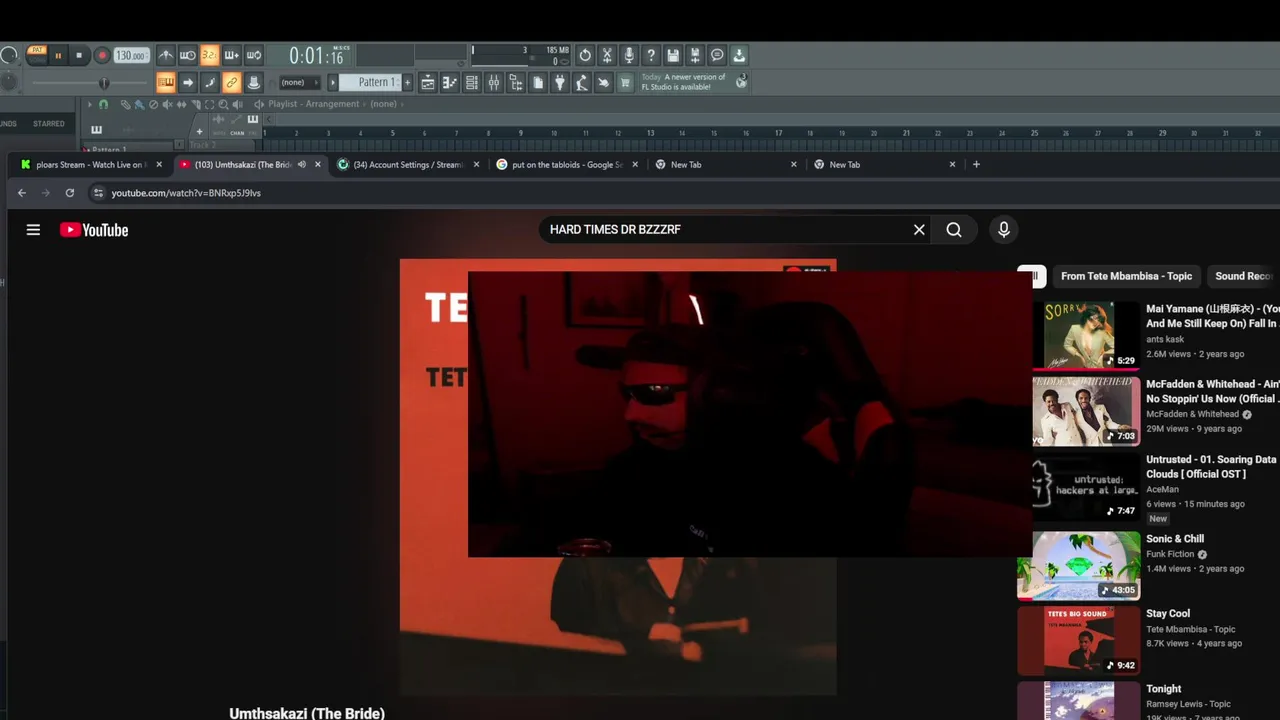Select the playlist paint brush tool
Screen dimensions: 1280x720
tap(139, 104)
